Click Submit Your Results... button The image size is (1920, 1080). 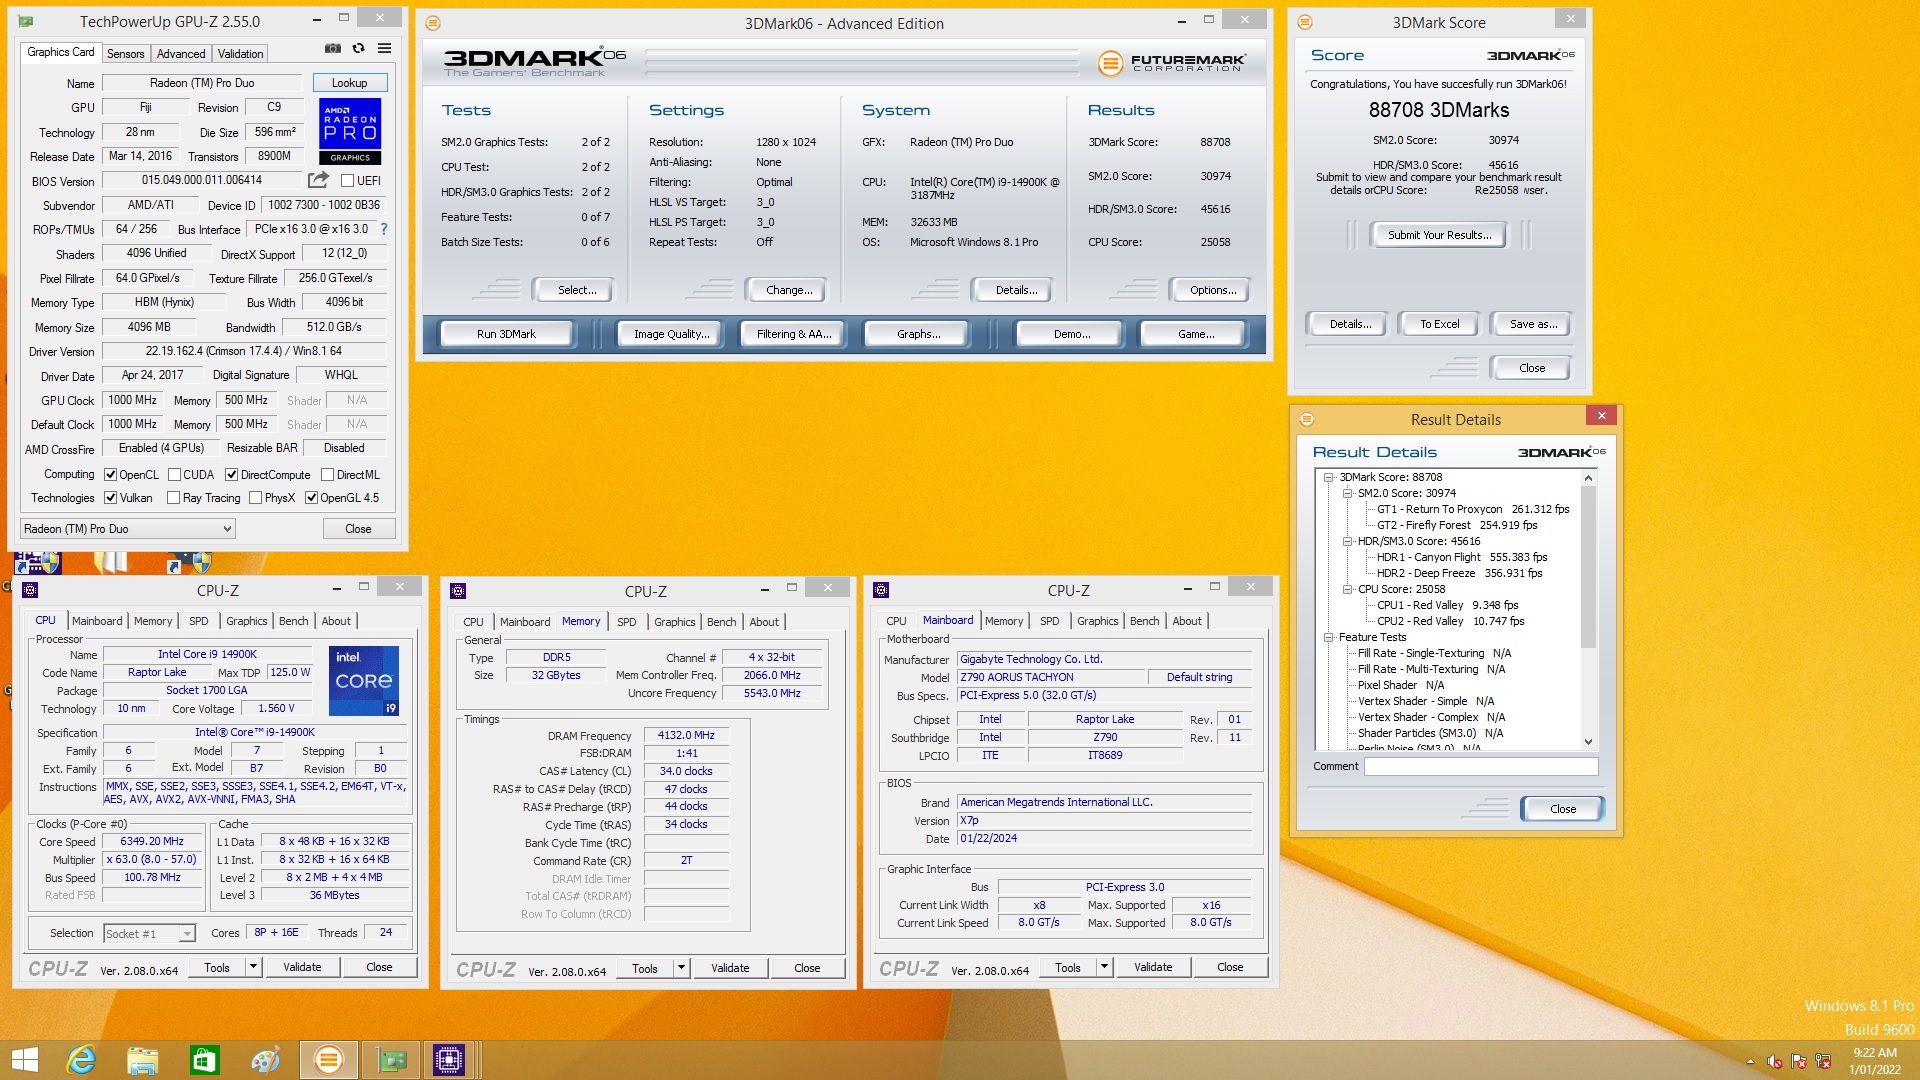(1440, 235)
